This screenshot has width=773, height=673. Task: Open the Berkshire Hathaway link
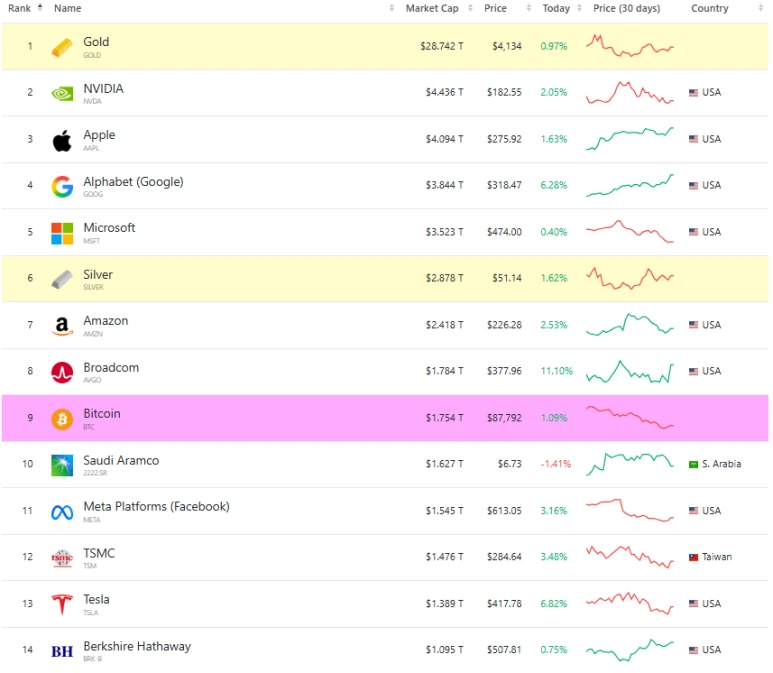tap(137, 646)
